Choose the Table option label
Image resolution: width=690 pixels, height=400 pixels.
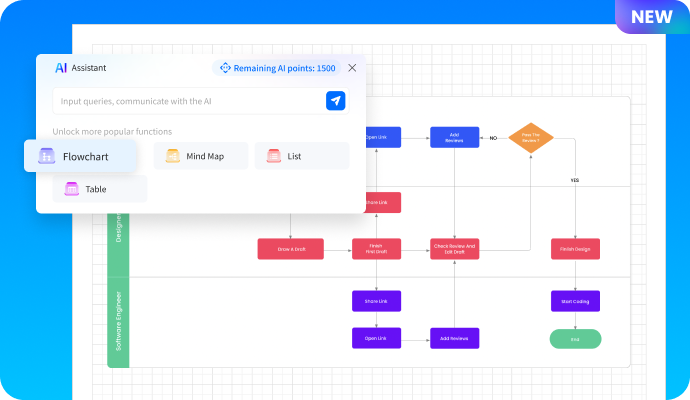95,189
